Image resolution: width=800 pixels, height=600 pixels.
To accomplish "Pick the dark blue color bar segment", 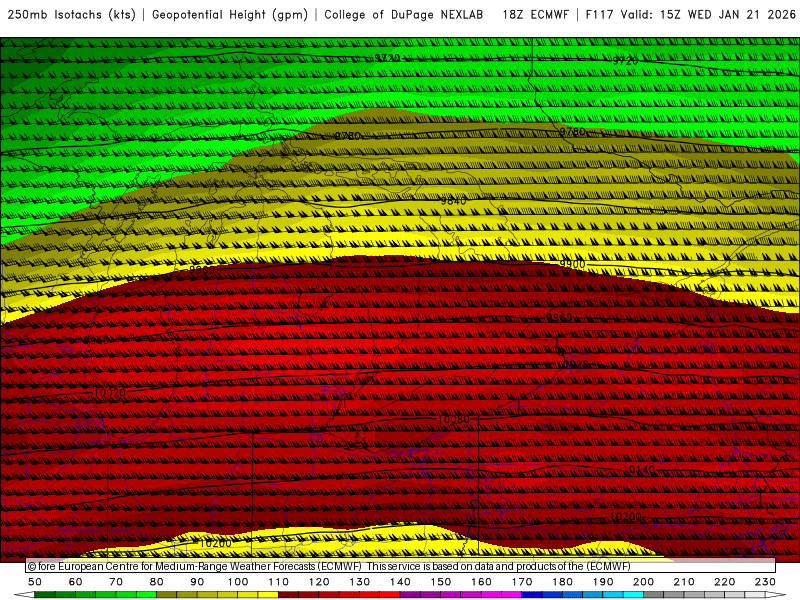I will pyautogui.click(x=532, y=595).
